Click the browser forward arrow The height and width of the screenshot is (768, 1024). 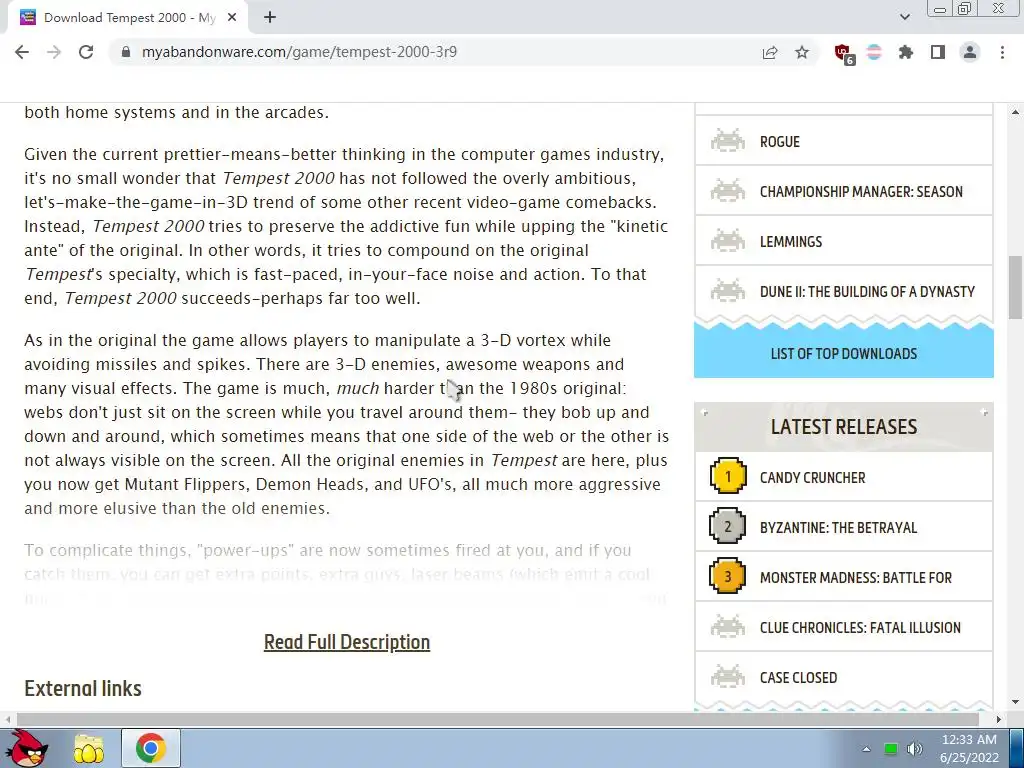coord(54,52)
